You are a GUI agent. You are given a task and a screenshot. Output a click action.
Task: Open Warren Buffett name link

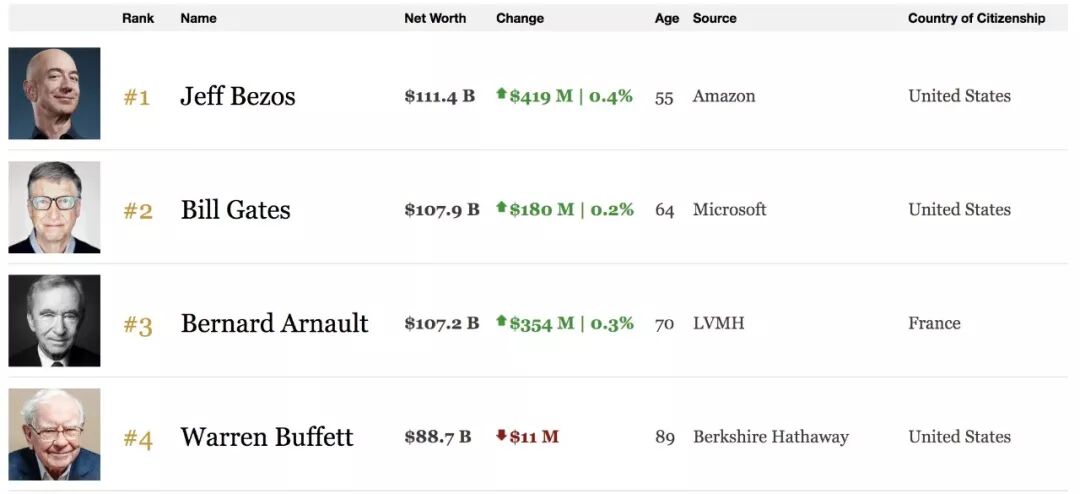267,437
